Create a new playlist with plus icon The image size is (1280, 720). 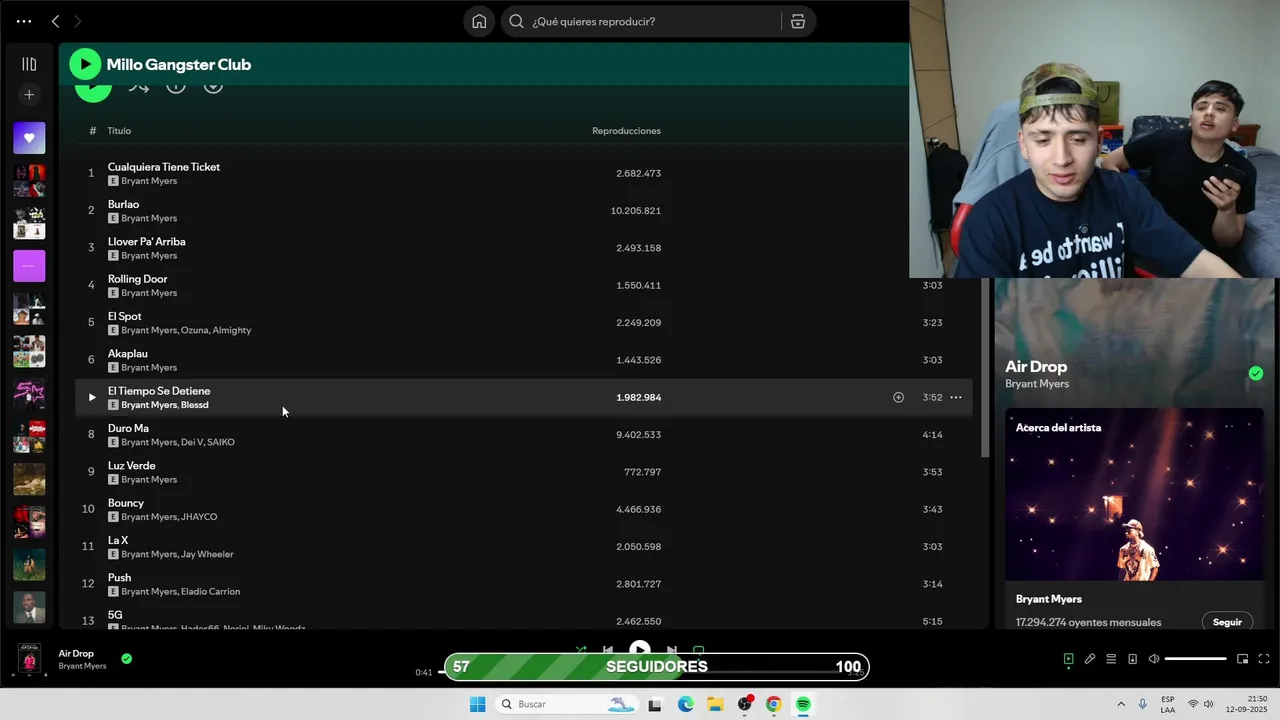point(29,95)
